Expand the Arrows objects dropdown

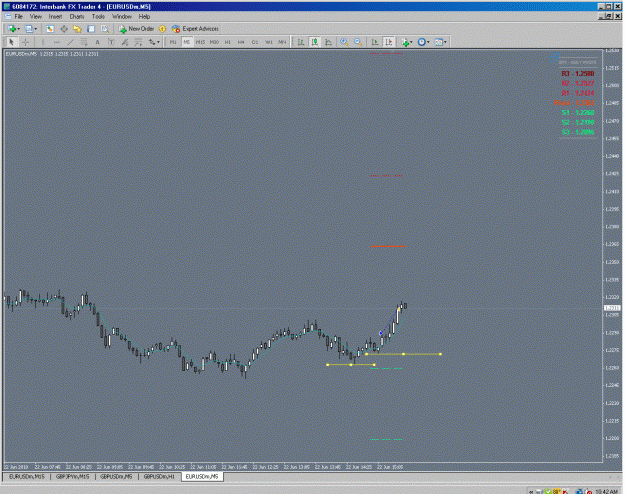pyautogui.click(x=154, y=42)
